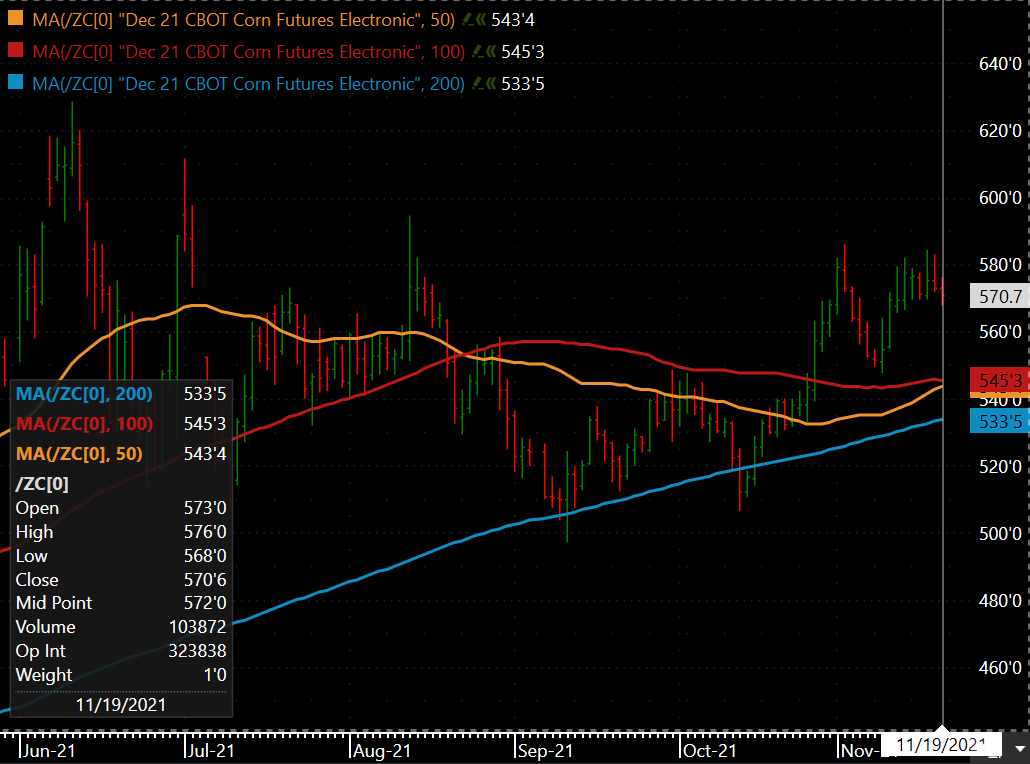This screenshot has height=764, width=1030.
Task: Click the 543'4 value in the top legend
Action: (513, 20)
